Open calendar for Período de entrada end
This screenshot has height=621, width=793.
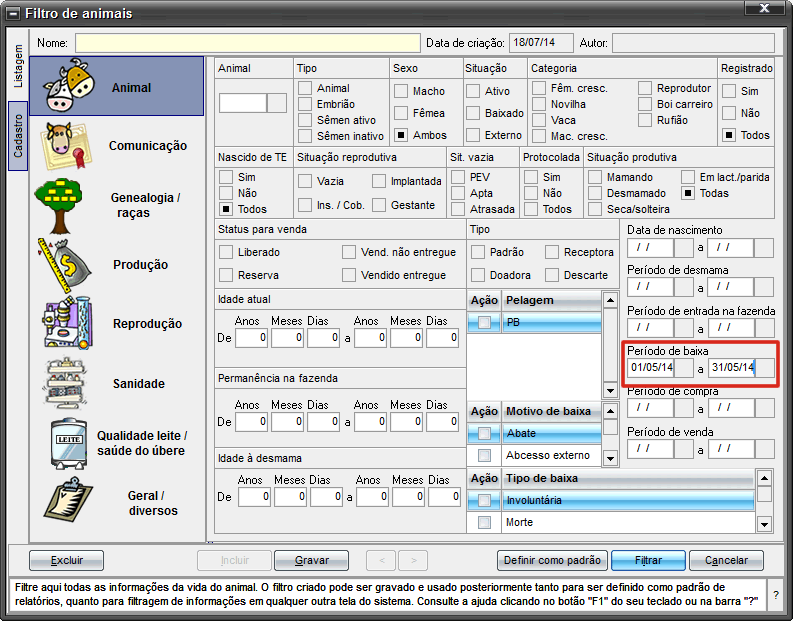(x=764, y=328)
